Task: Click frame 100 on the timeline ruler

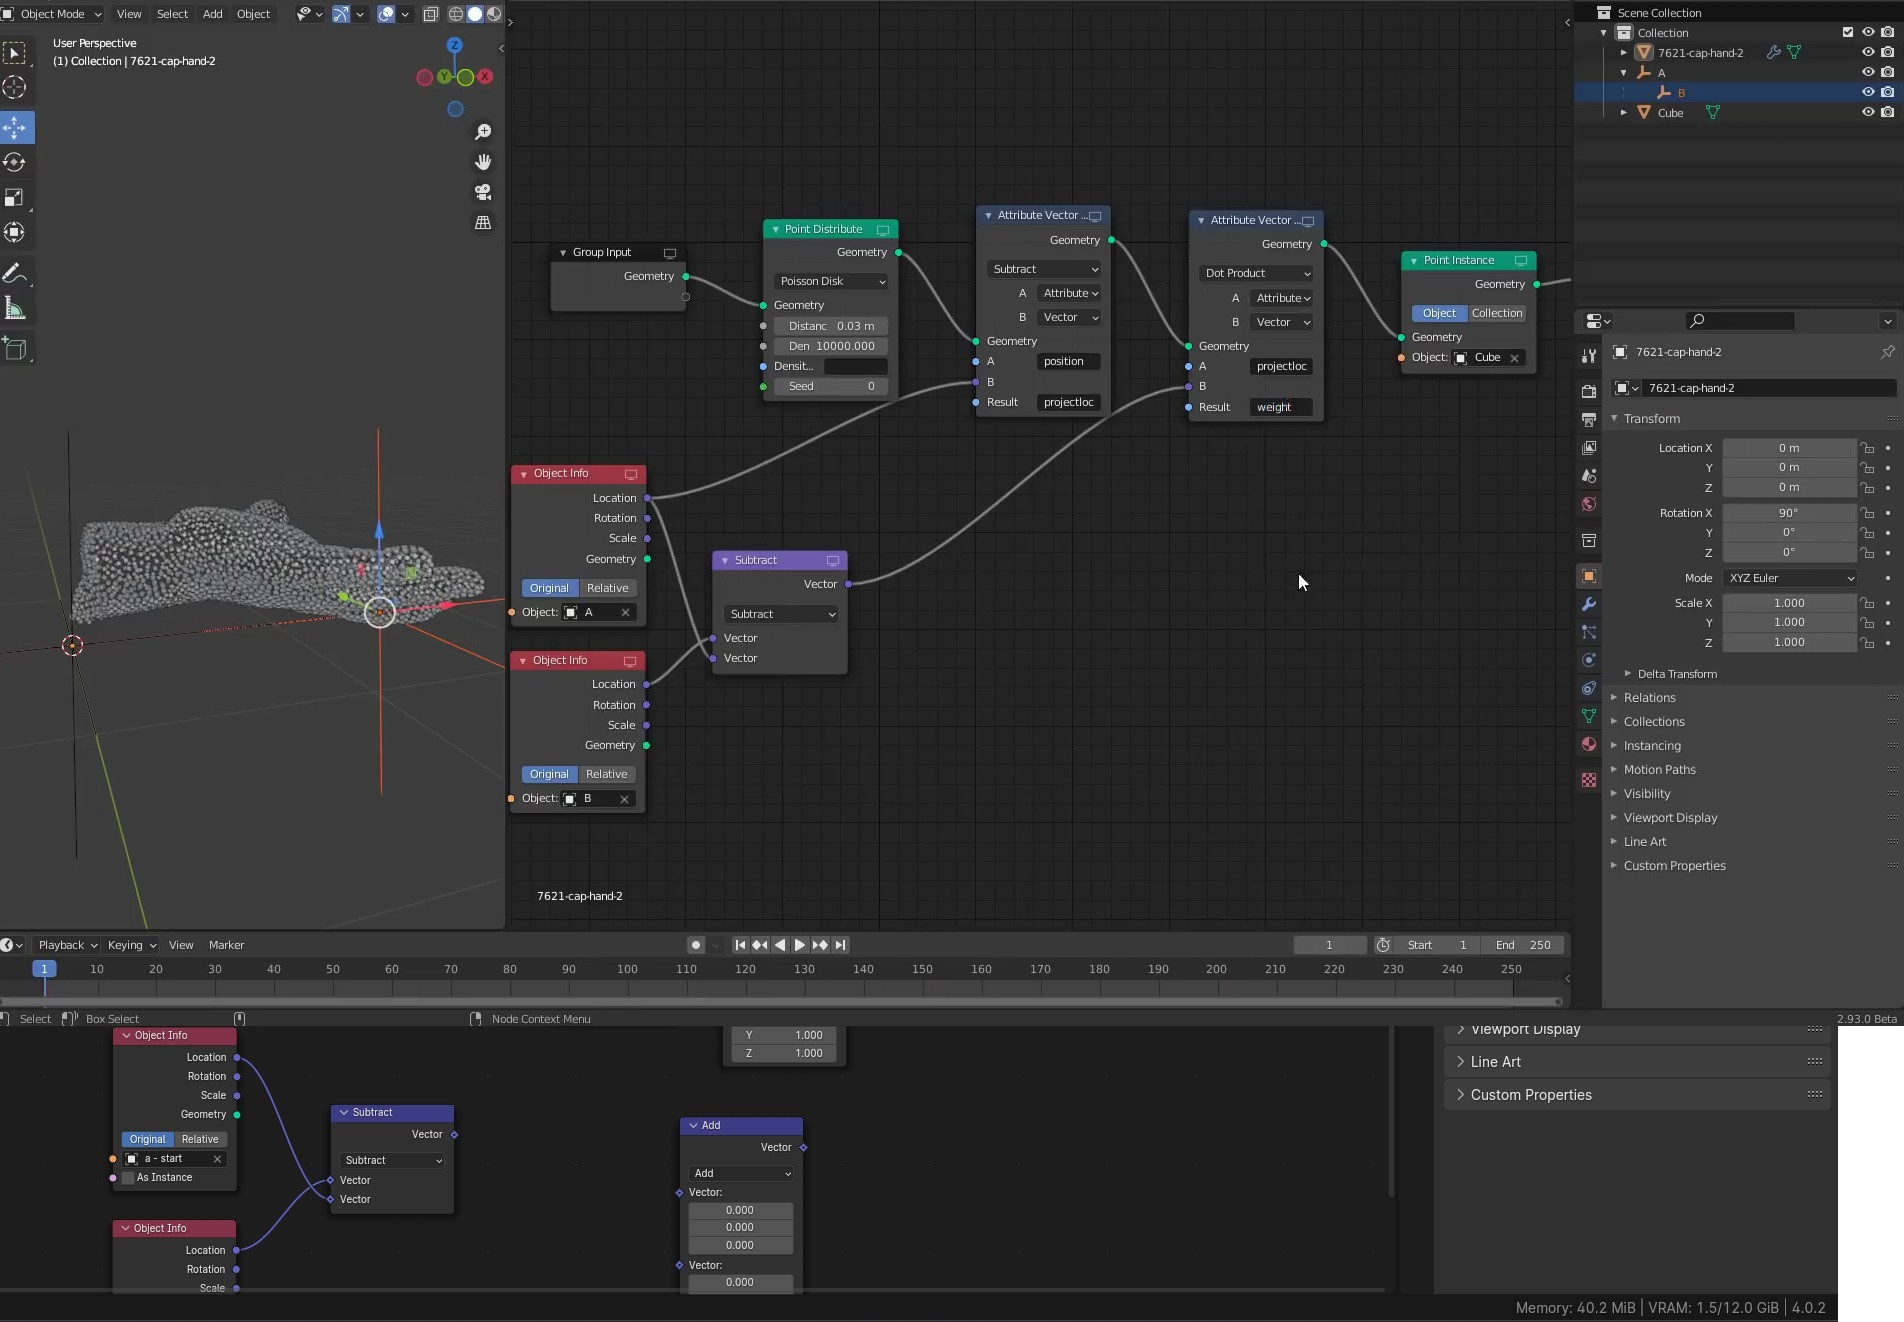Action: coord(627,969)
